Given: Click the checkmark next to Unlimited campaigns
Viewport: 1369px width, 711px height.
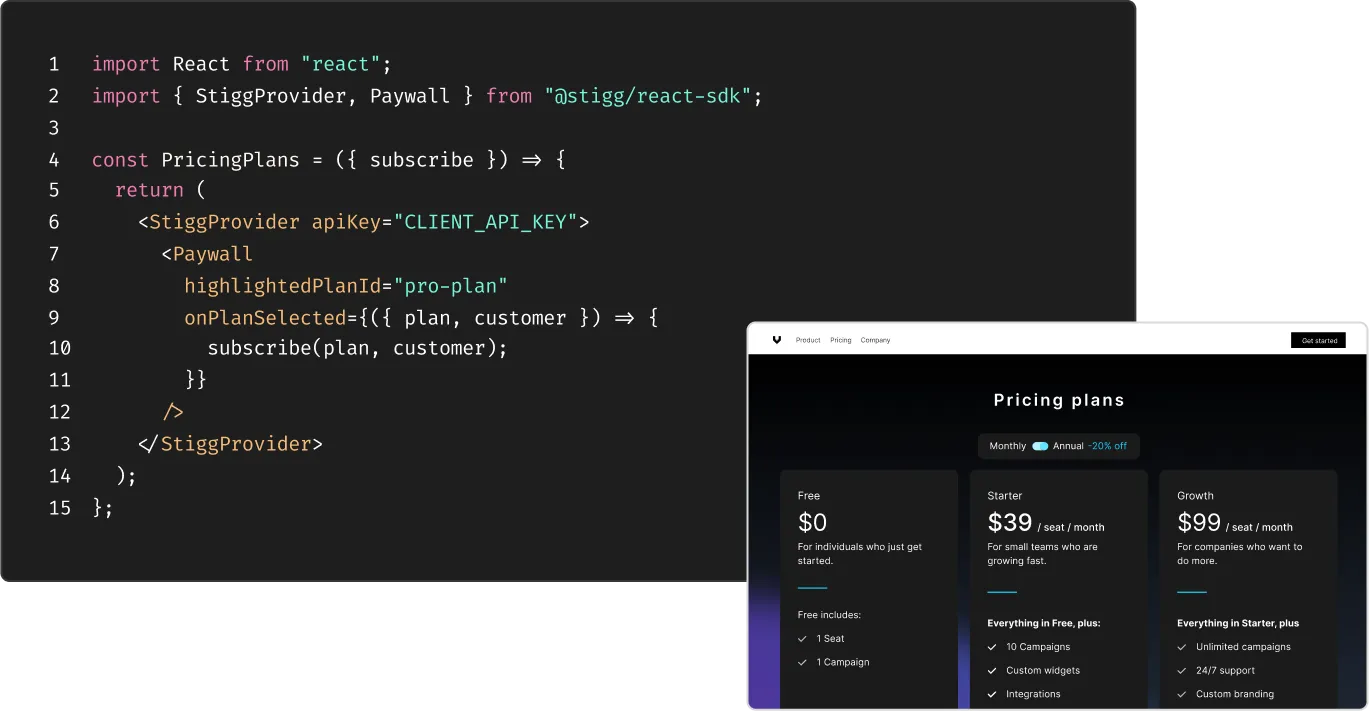Looking at the screenshot, I should [1182, 647].
